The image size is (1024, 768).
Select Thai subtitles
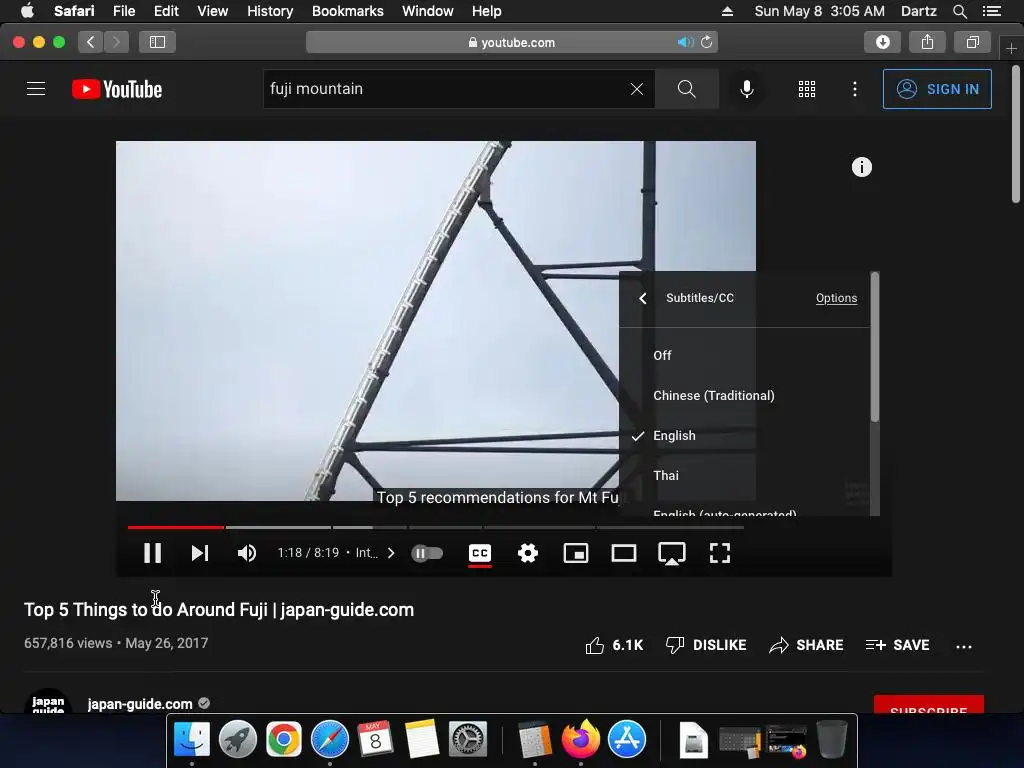tap(744, 475)
